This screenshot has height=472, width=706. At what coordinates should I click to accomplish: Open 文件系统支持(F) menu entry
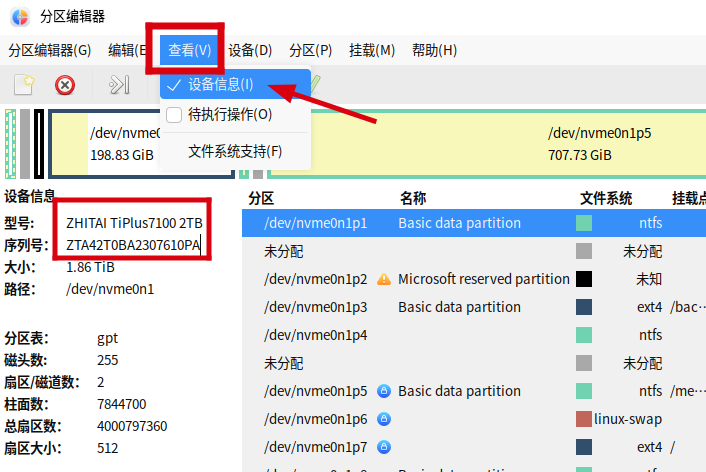[235, 151]
